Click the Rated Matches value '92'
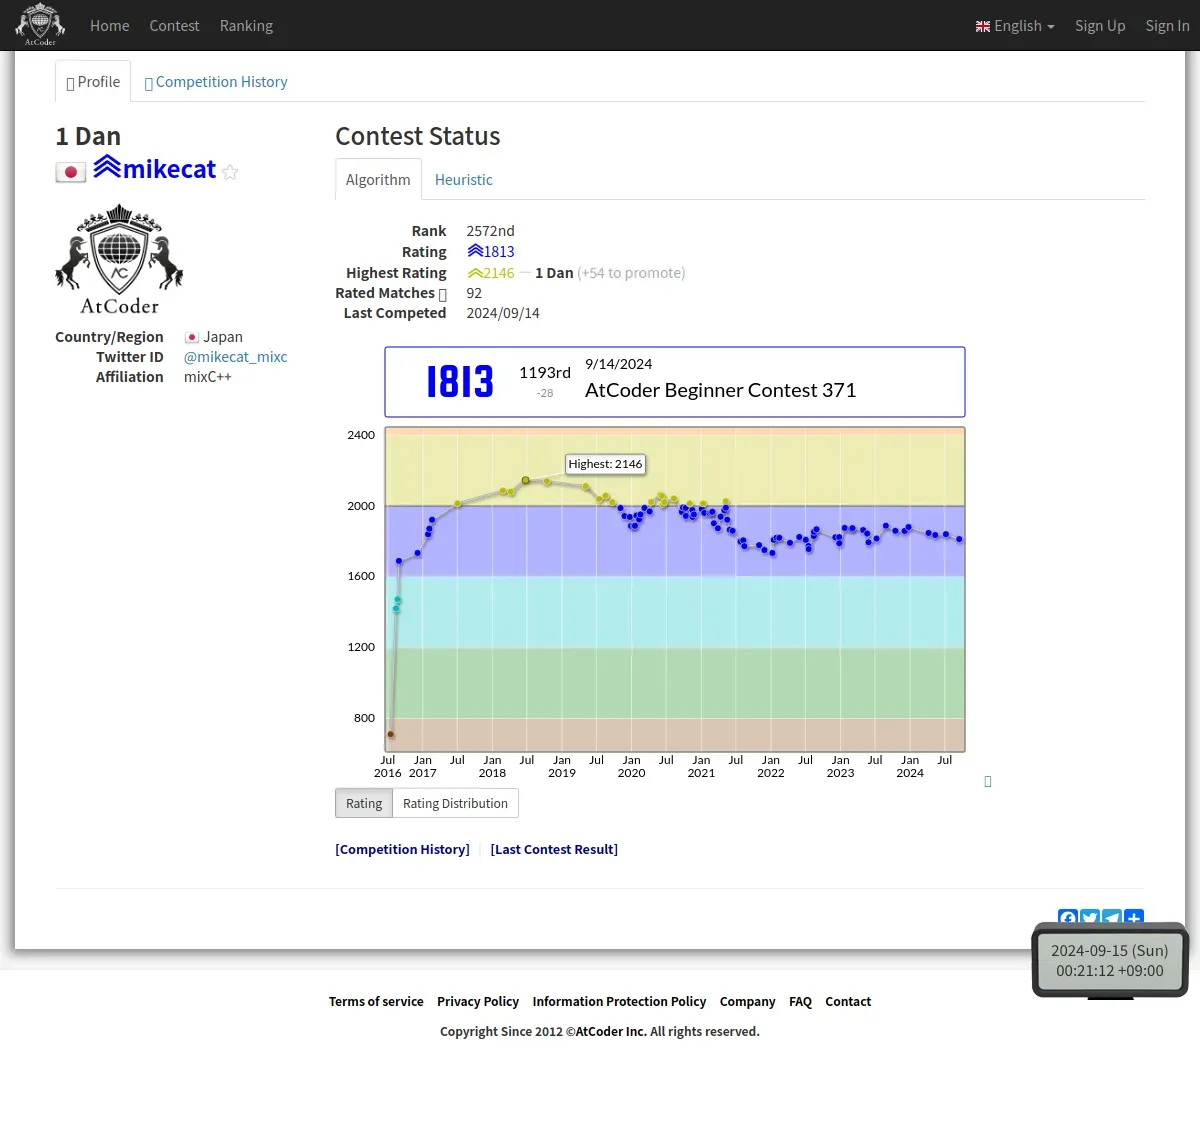Viewport: 1200px width, 1140px height. (x=474, y=293)
